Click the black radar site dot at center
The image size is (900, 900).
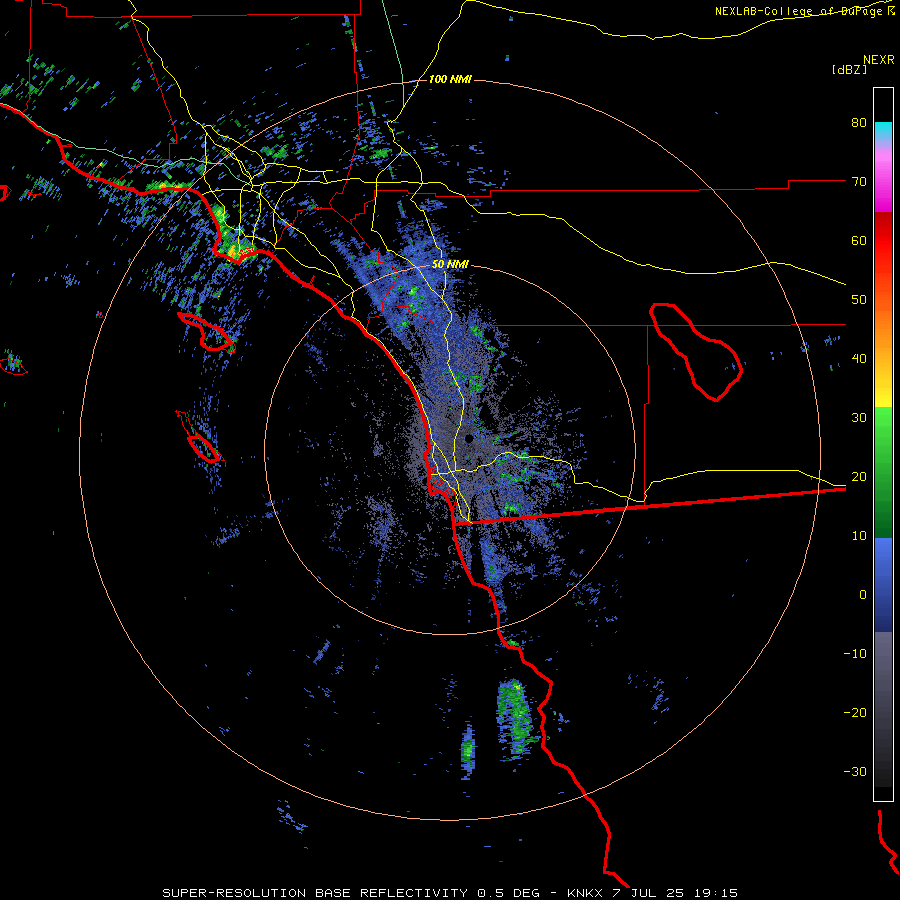coord(469,439)
